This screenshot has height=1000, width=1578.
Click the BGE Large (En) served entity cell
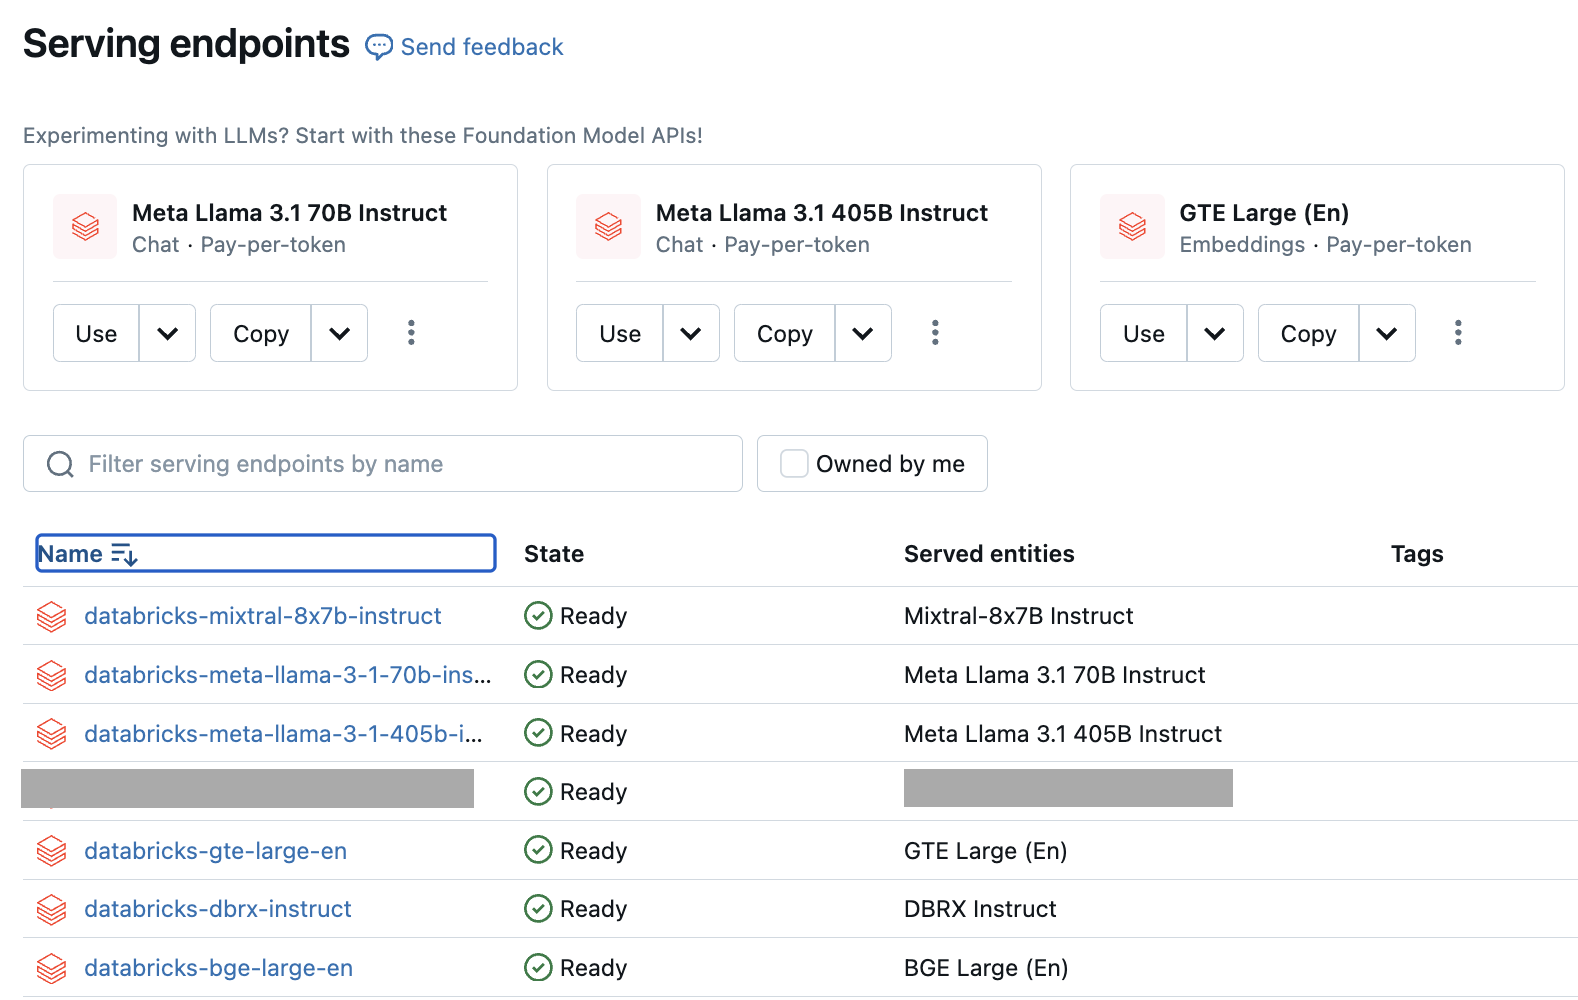986,968
